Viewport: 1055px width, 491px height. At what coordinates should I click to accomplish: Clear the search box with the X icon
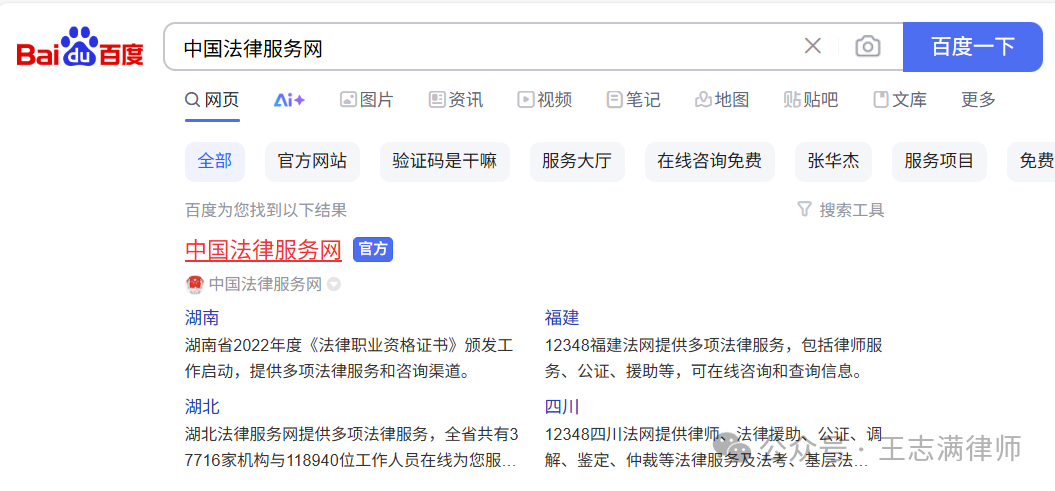click(813, 46)
